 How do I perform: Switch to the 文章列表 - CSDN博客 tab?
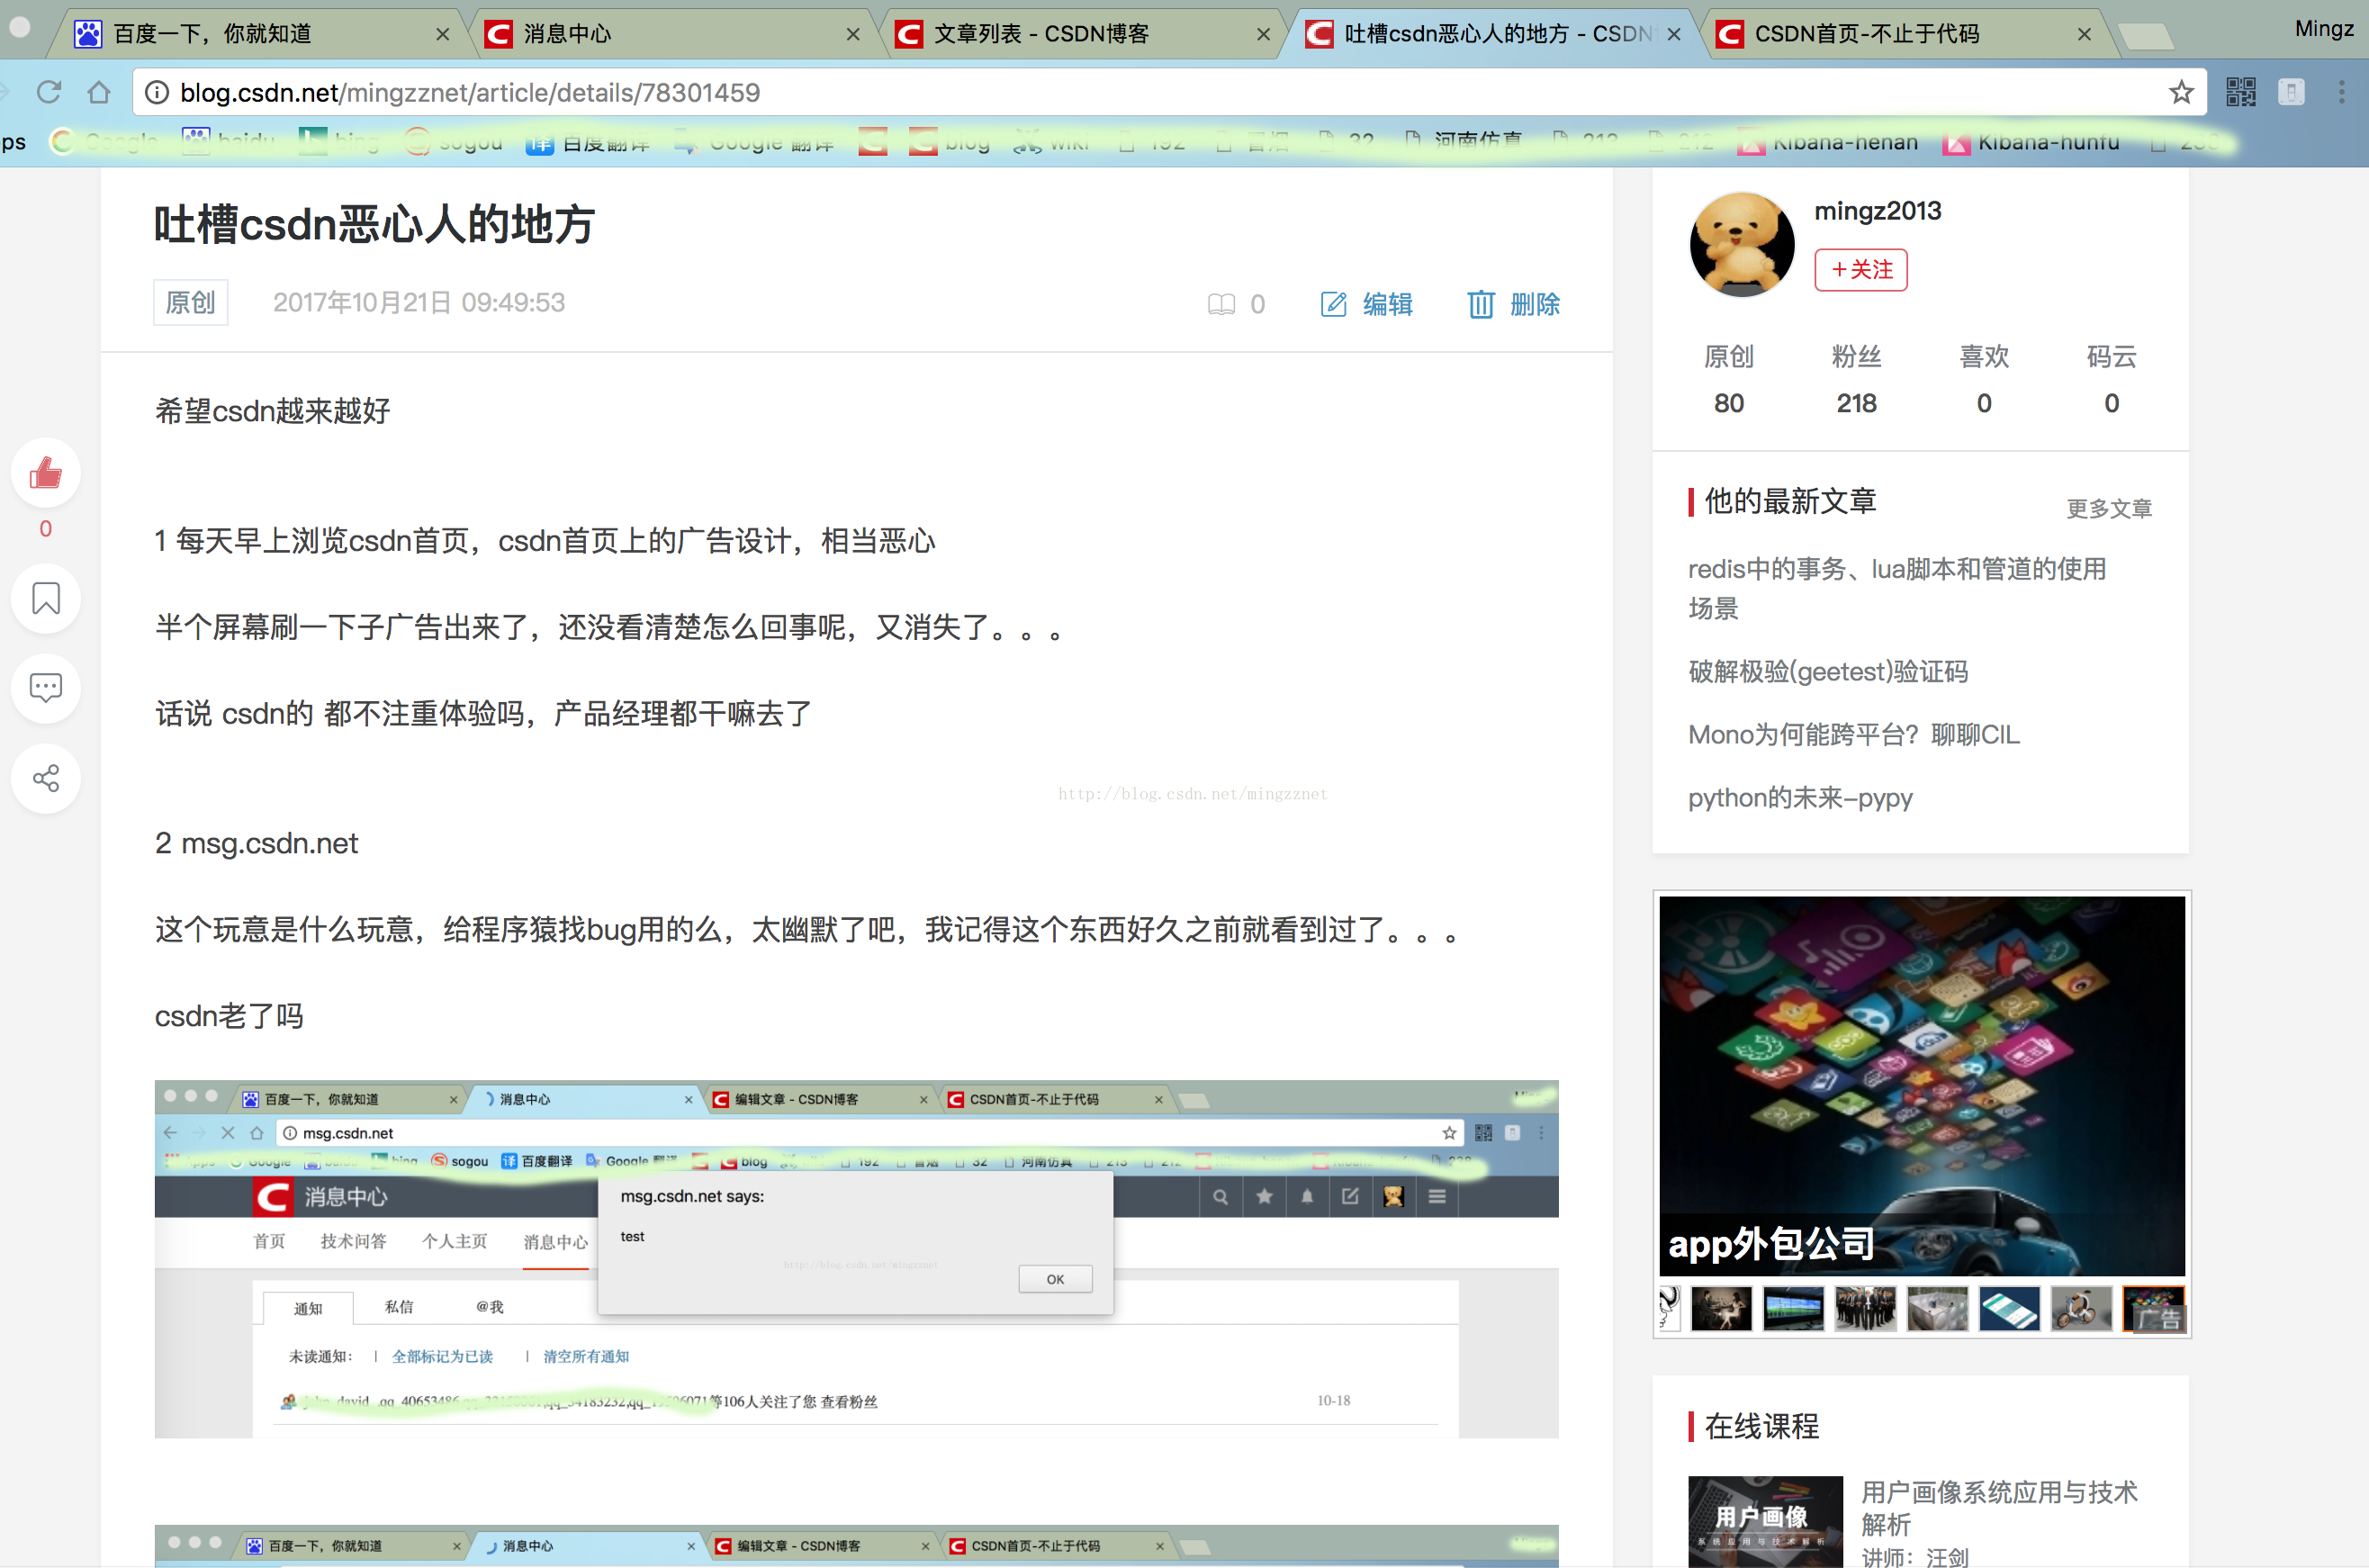pos(1080,34)
